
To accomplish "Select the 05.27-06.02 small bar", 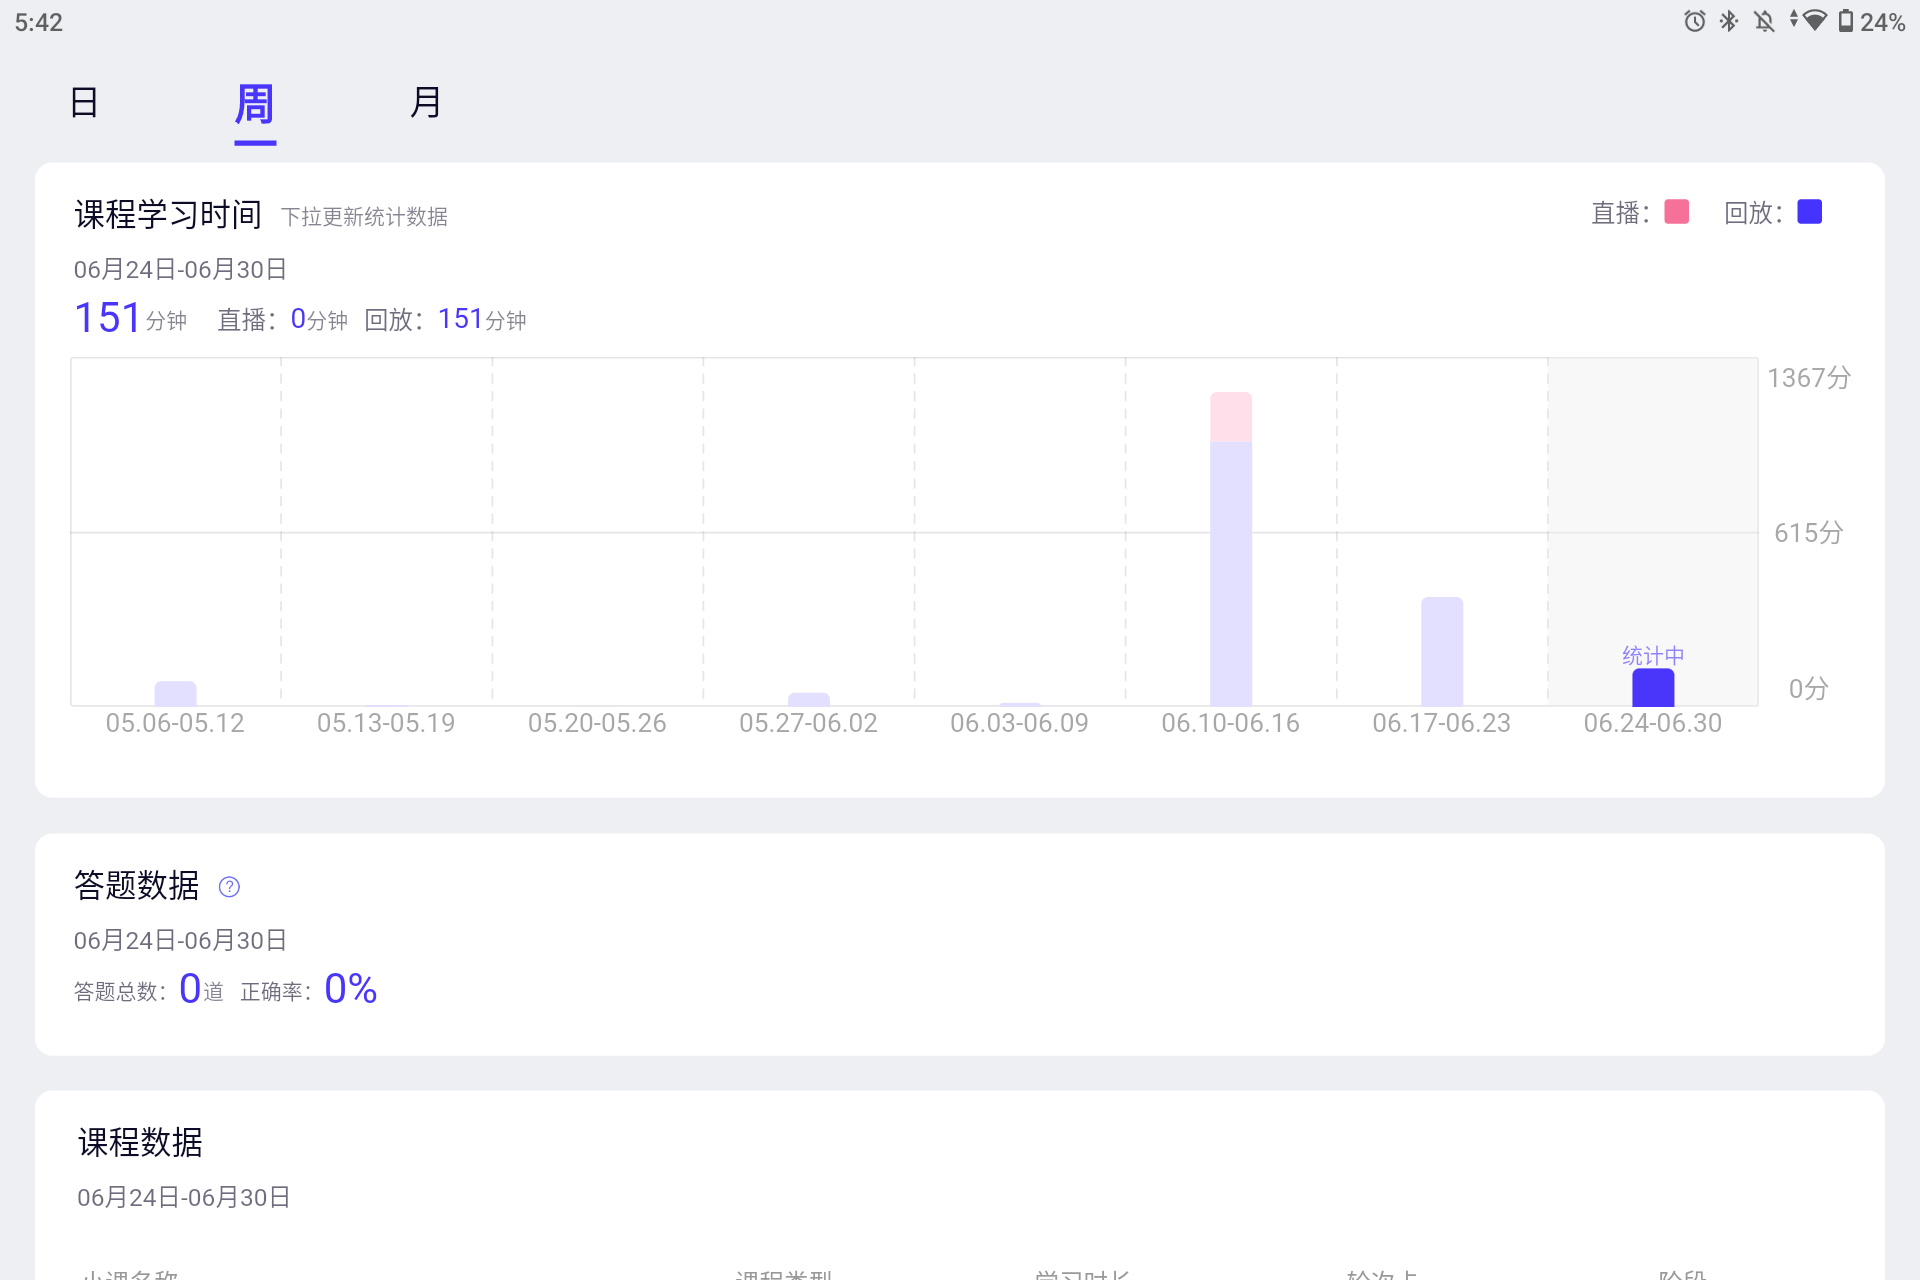I will click(809, 699).
